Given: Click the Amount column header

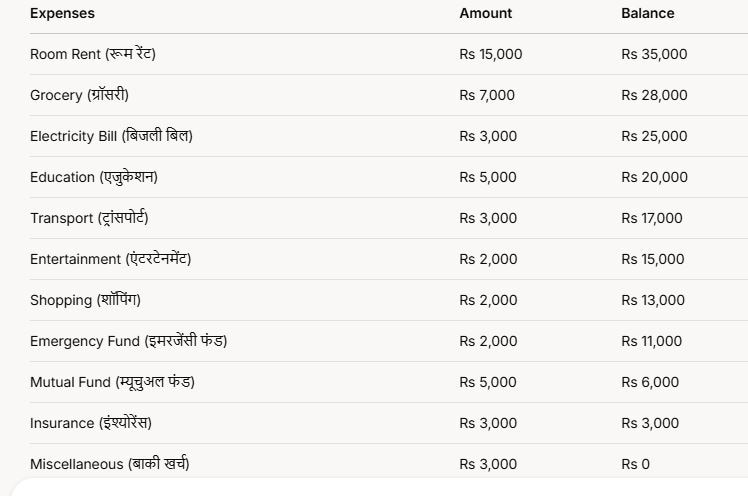Looking at the screenshot, I should pyautogui.click(x=485, y=13).
